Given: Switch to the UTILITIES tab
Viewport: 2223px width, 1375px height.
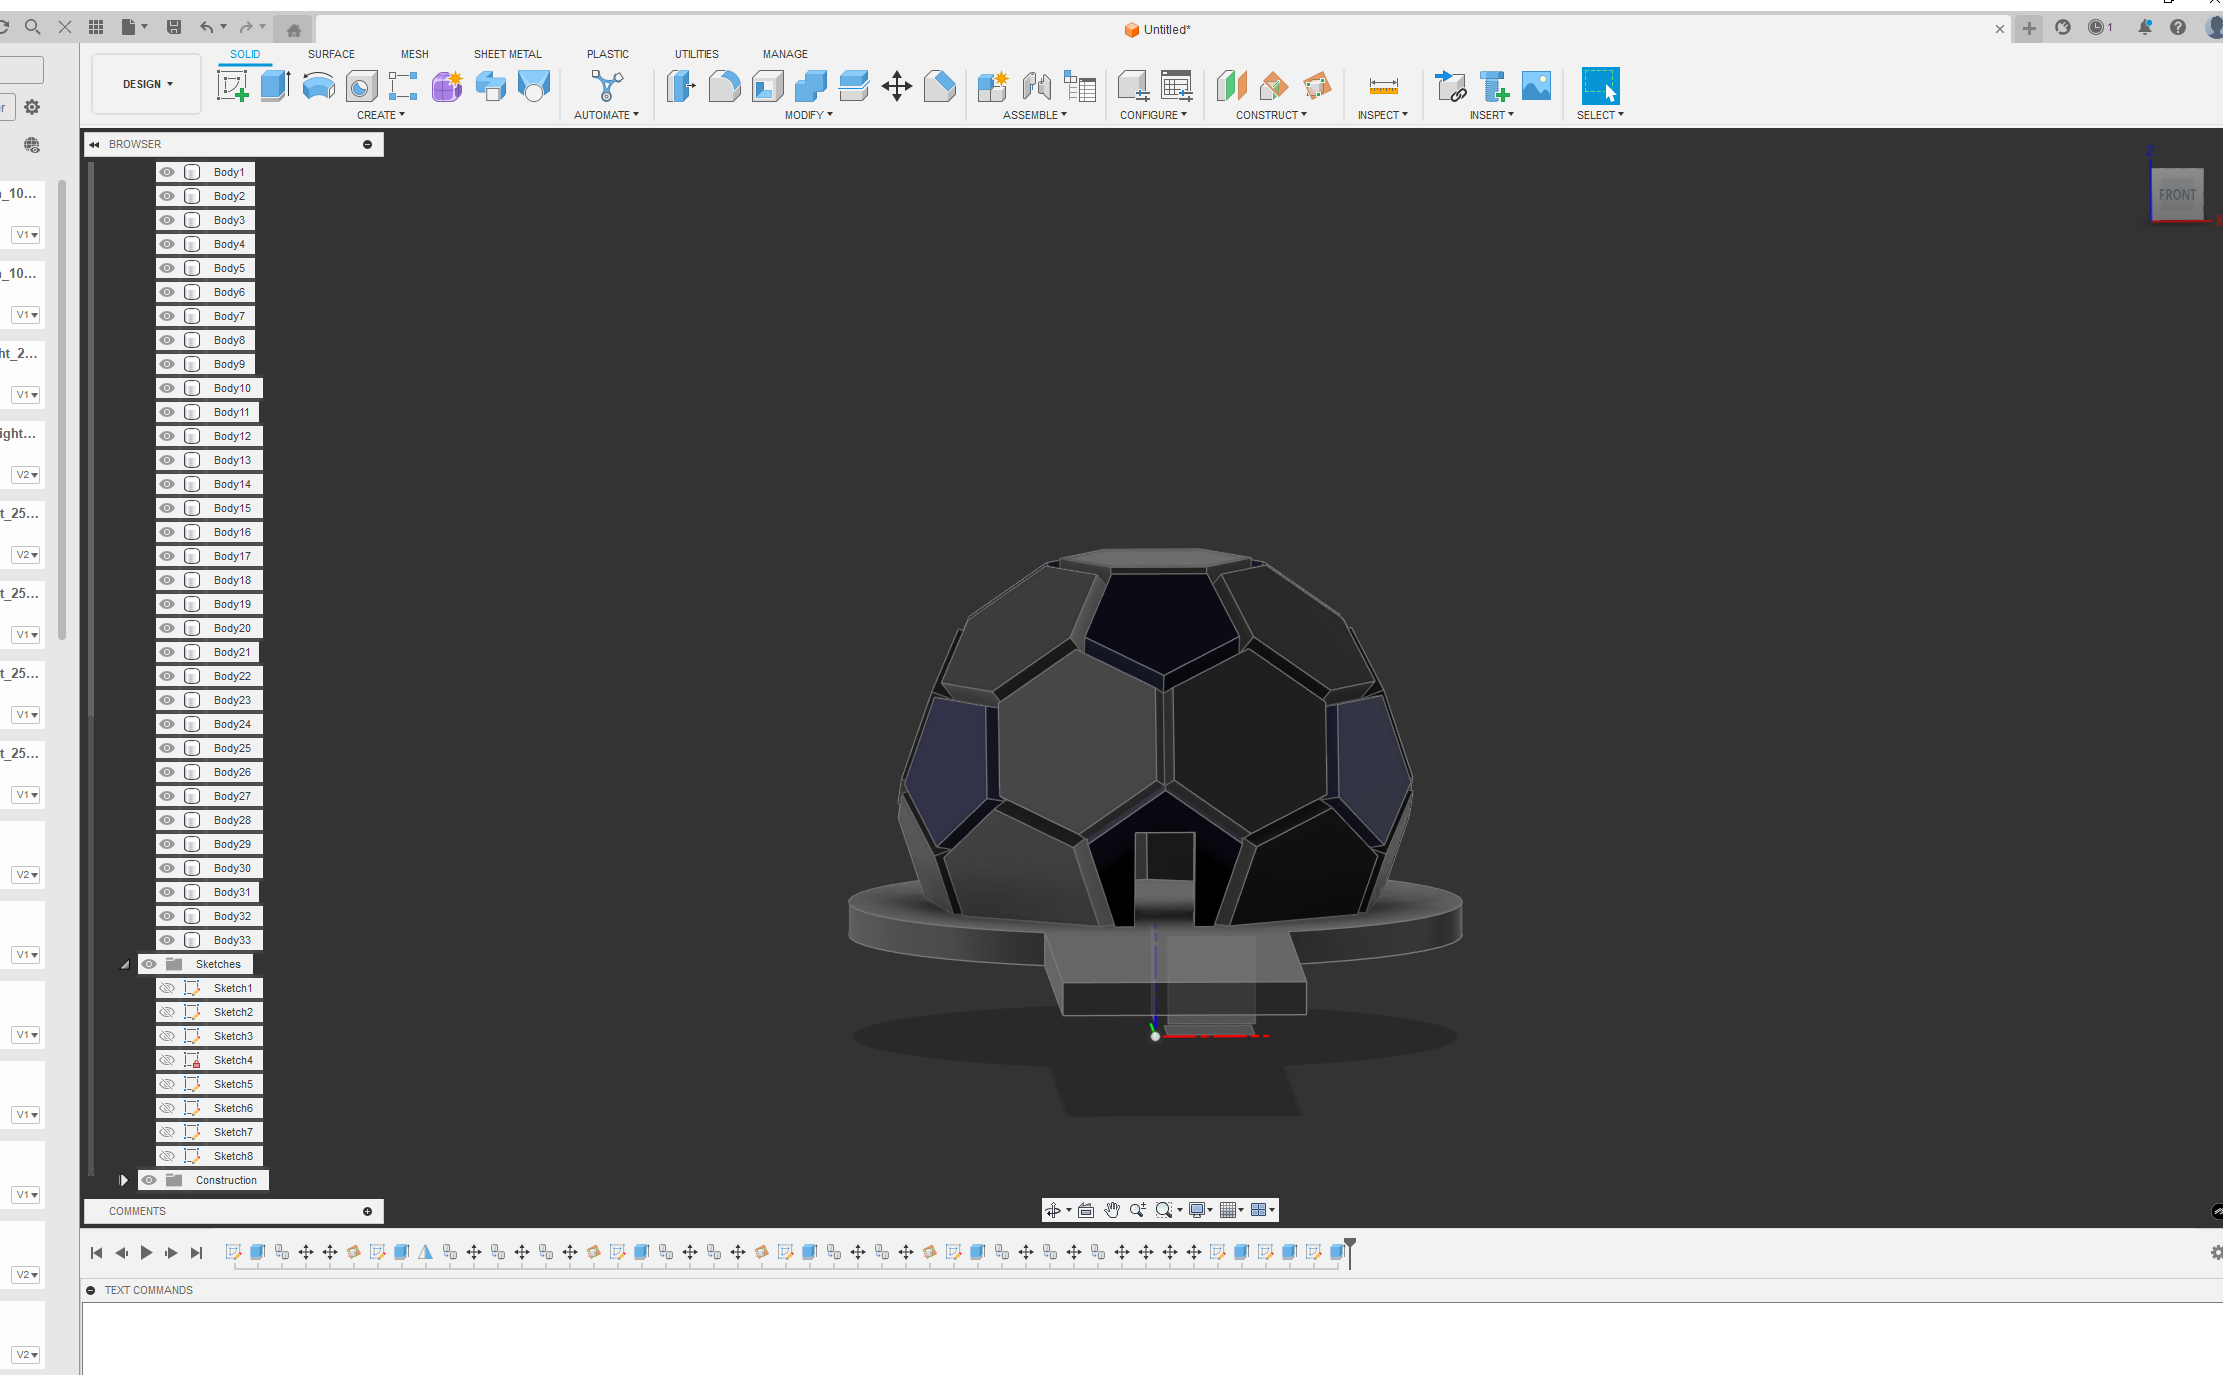Looking at the screenshot, I should coord(696,54).
